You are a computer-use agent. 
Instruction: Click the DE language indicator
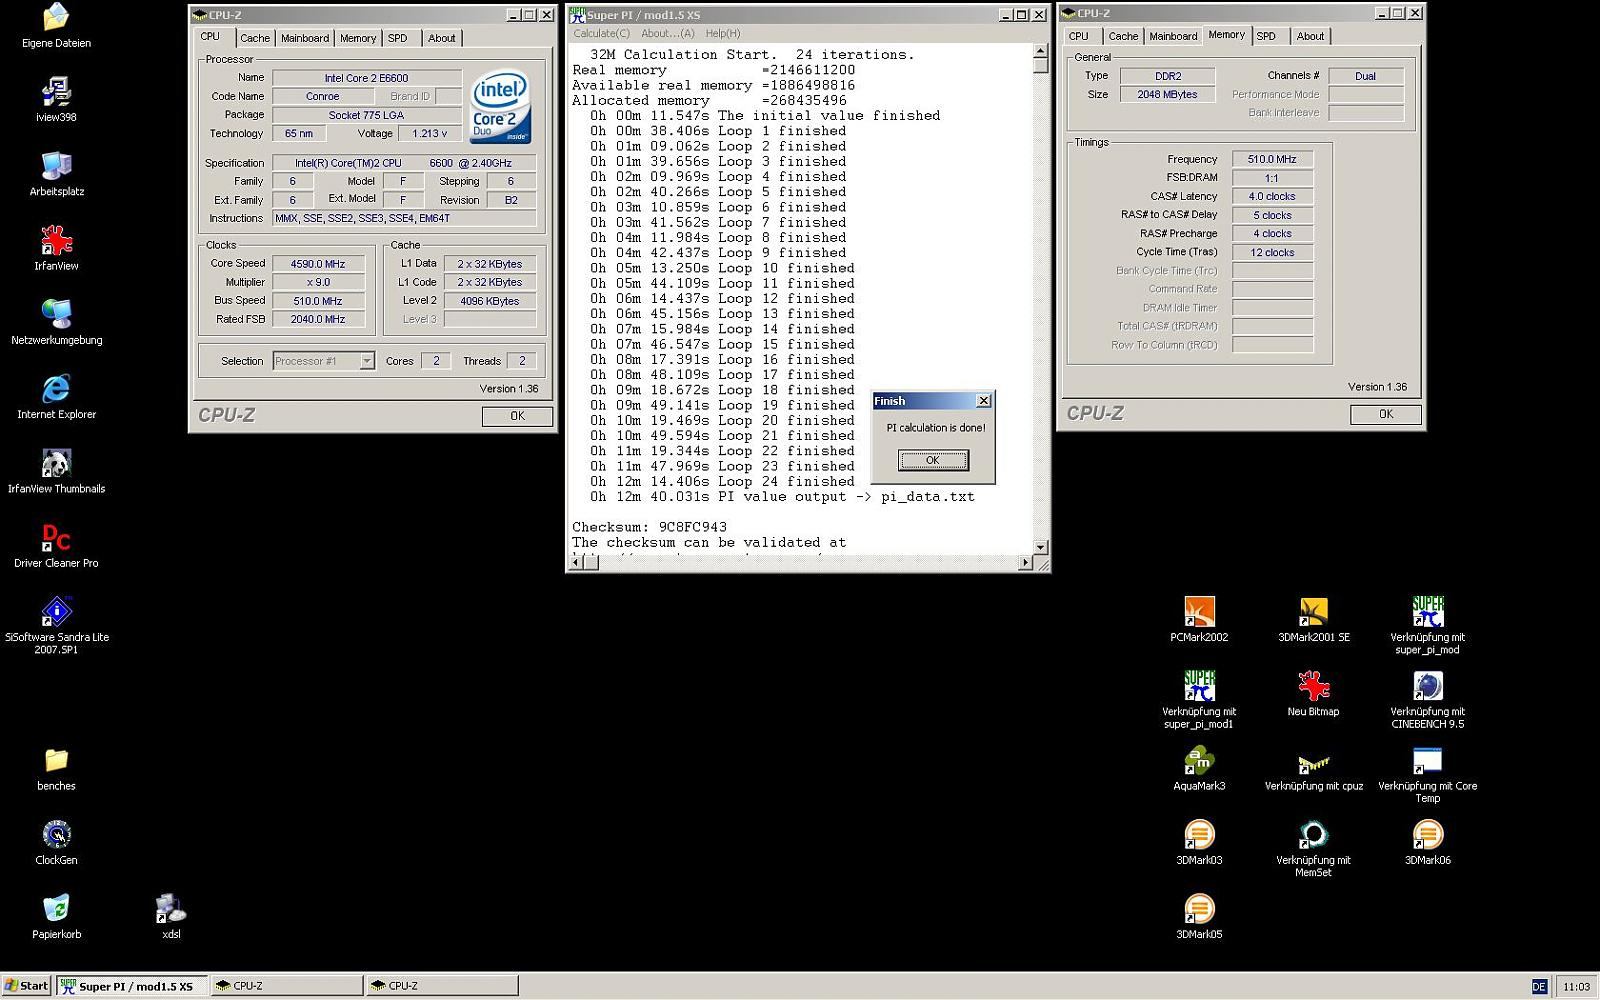(1539, 987)
